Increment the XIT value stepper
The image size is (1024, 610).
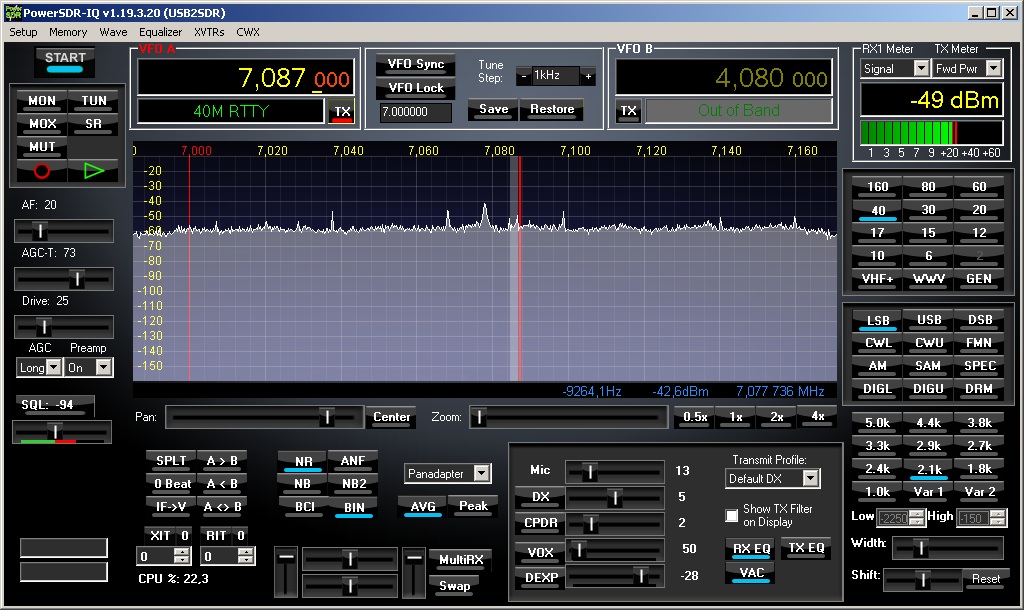click(x=181, y=552)
